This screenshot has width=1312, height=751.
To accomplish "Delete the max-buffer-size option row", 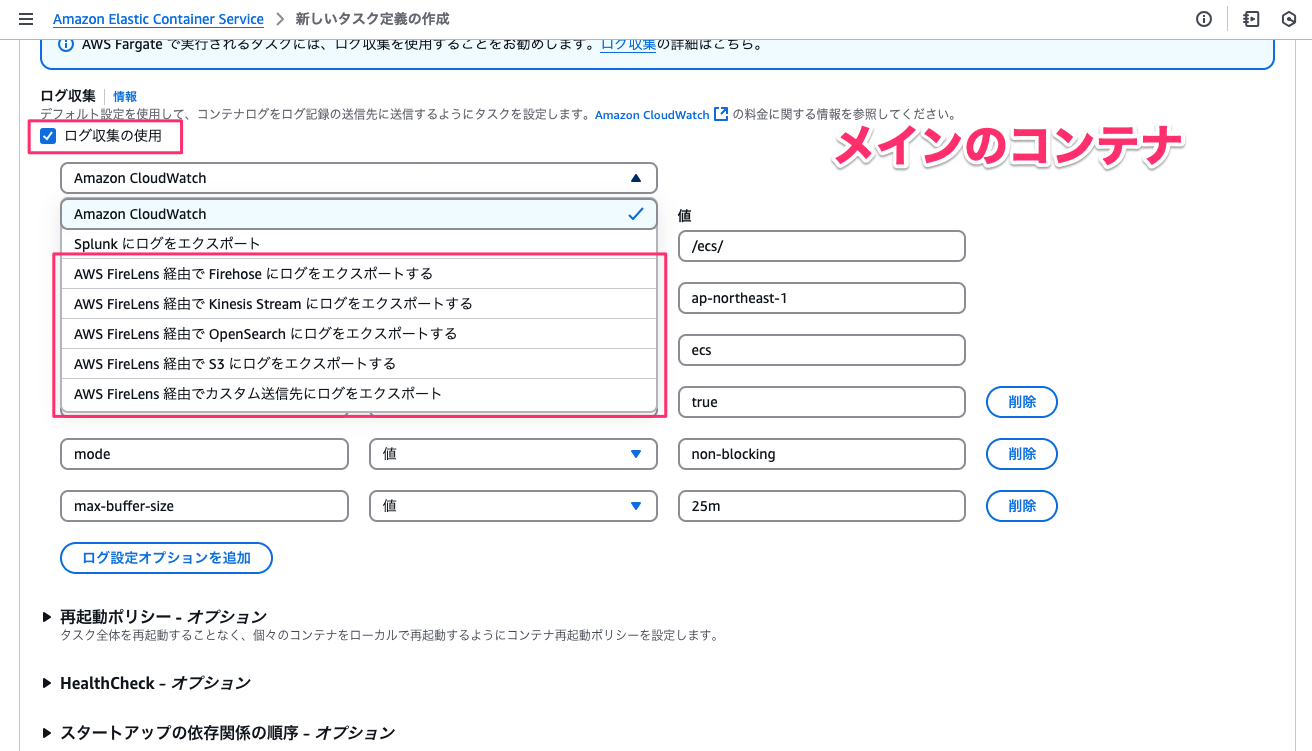I will (x=1022, y=506).
